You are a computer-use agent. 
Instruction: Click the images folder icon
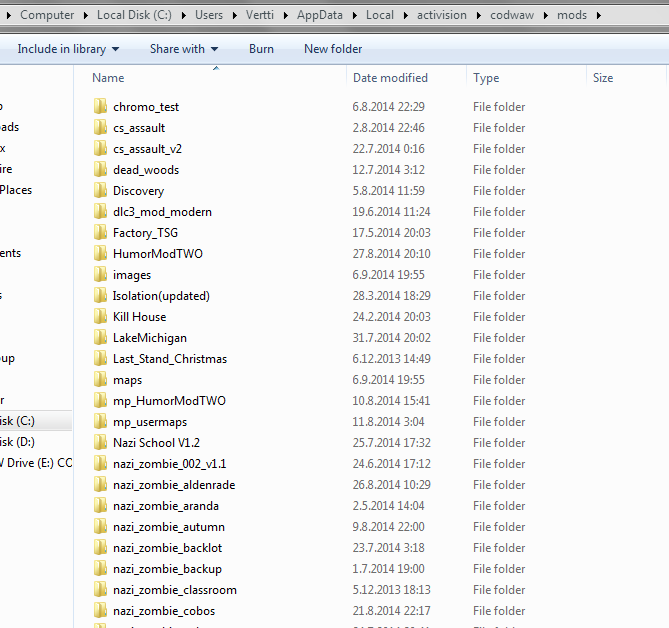pos(100,274)
